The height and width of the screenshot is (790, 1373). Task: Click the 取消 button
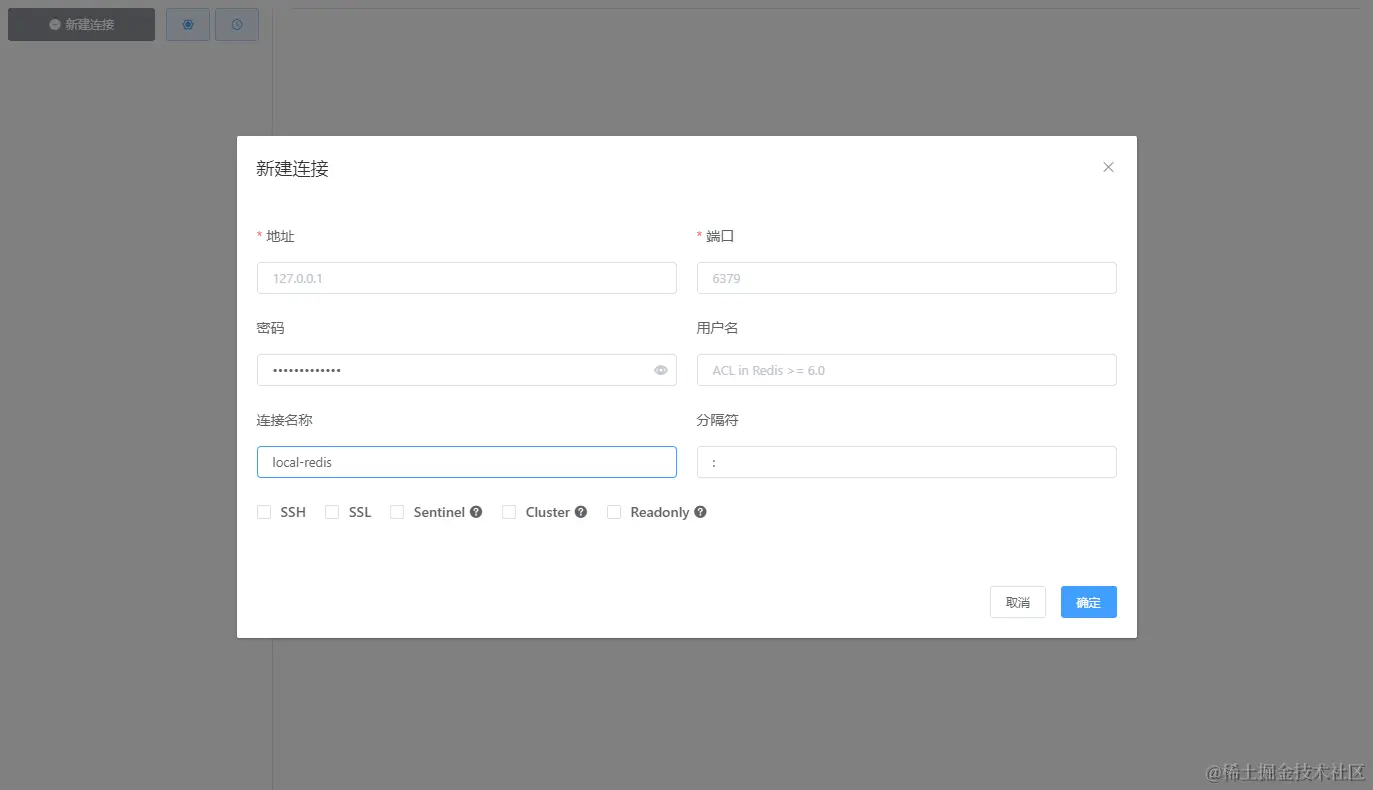[1018, 602]
